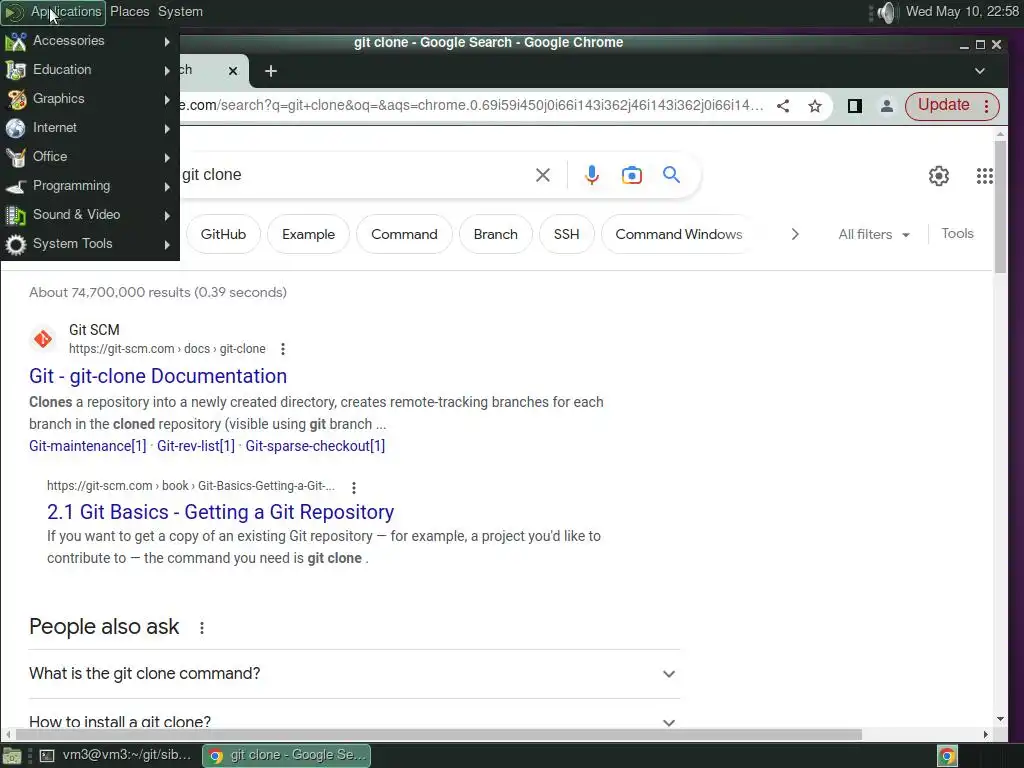Viewport: 1024px width, 768px height.
Task: Click the Applications menu button
Action: coord(53,12)
